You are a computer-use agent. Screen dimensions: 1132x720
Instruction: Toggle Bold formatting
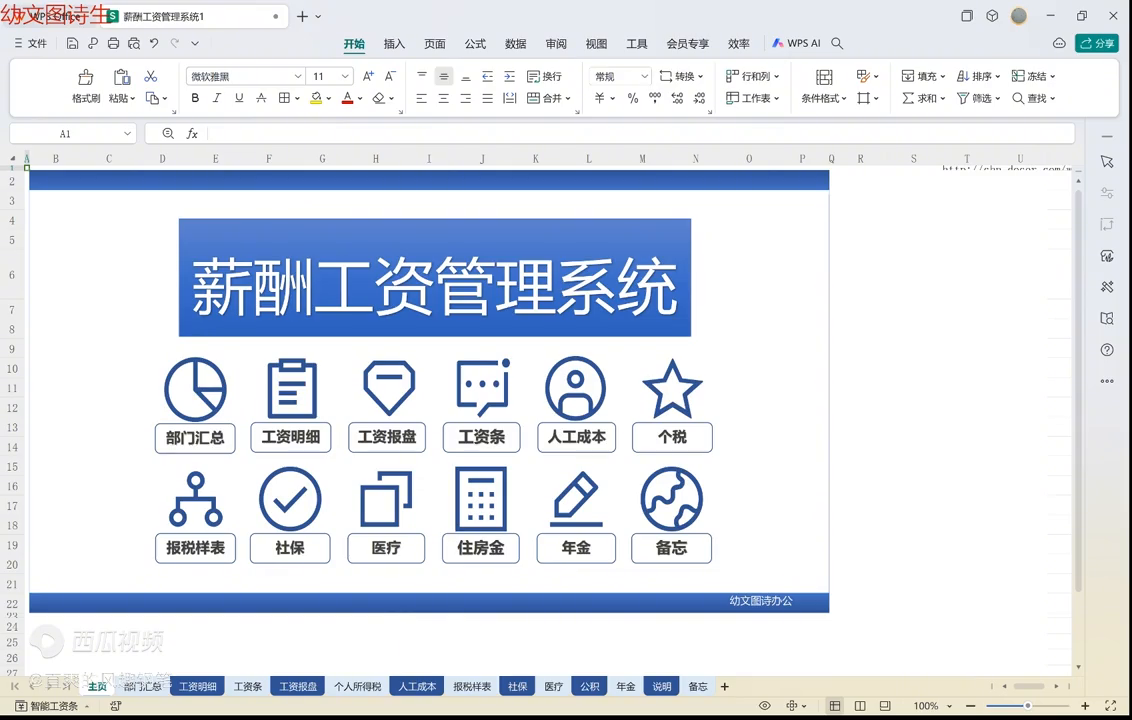click(195, 98)
